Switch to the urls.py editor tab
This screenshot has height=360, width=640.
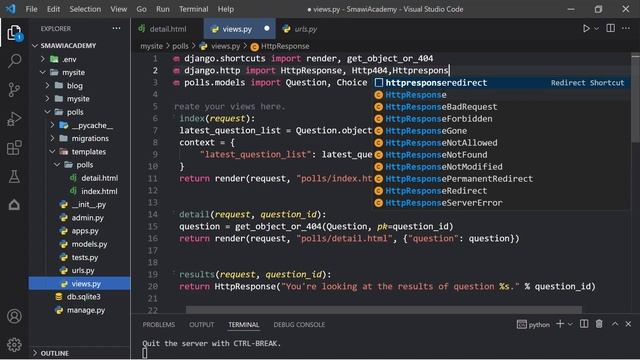[x=305, y=29]
